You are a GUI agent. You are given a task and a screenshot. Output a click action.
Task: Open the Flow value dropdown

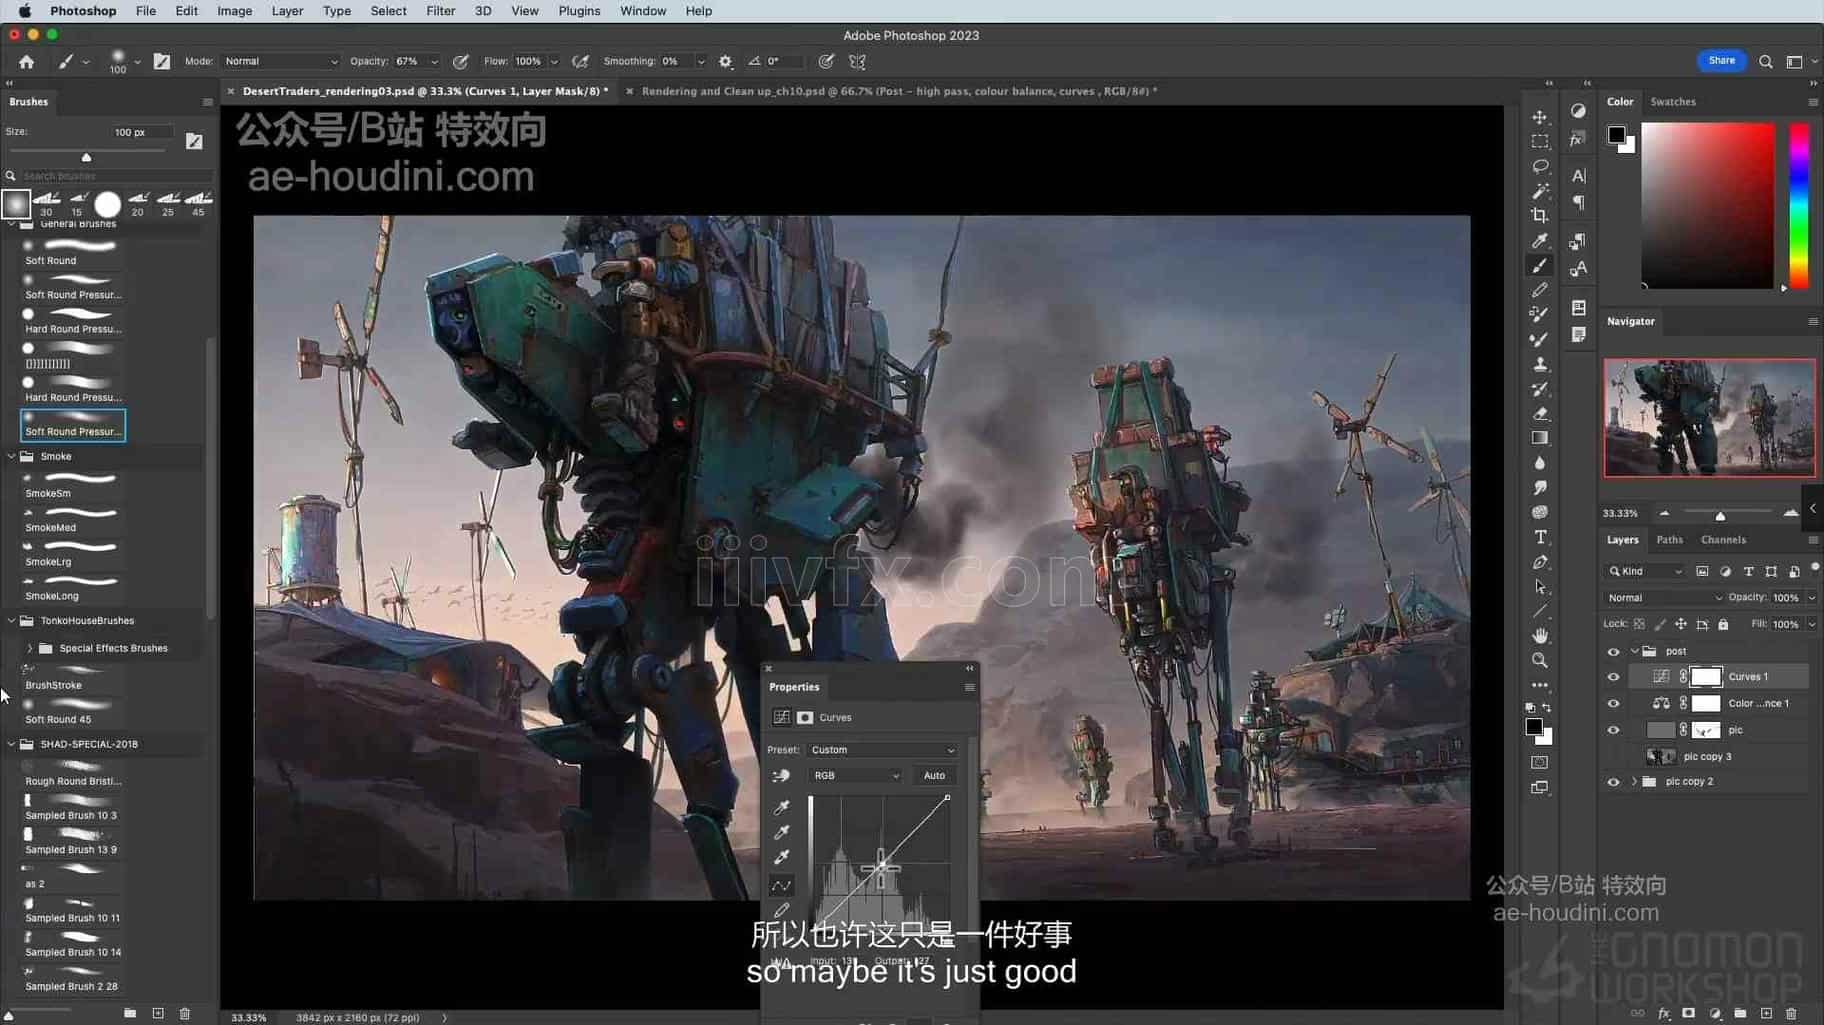pyautogui.click(x=554, y=61)
